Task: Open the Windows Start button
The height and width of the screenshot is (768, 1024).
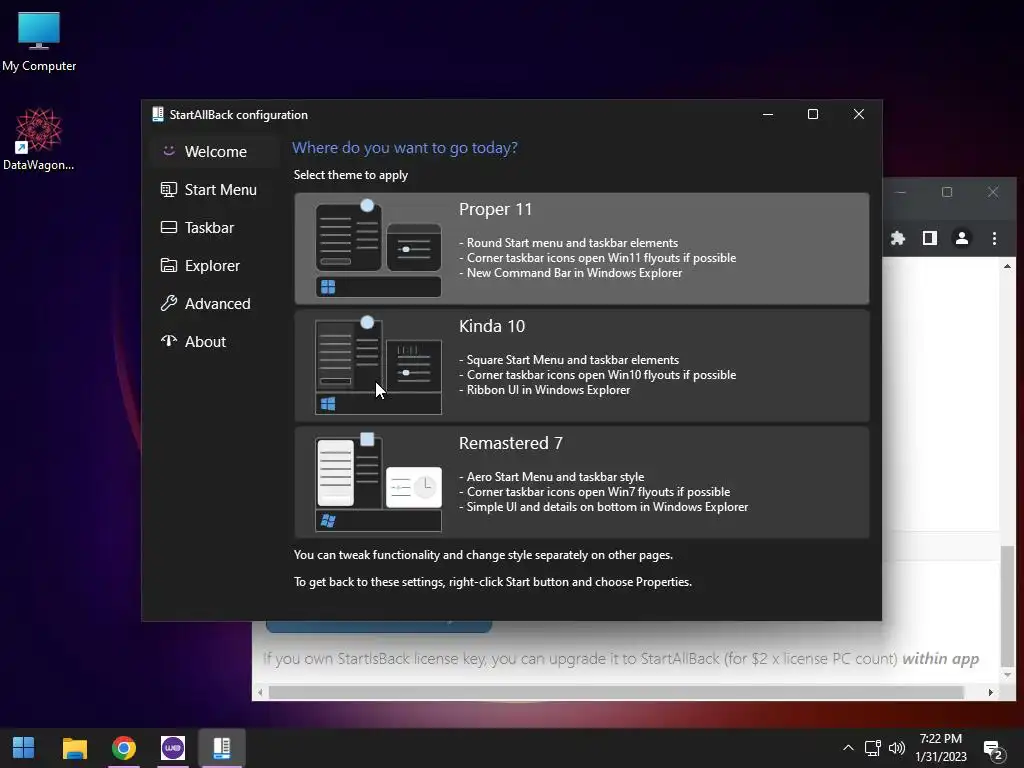Action: 24,748
